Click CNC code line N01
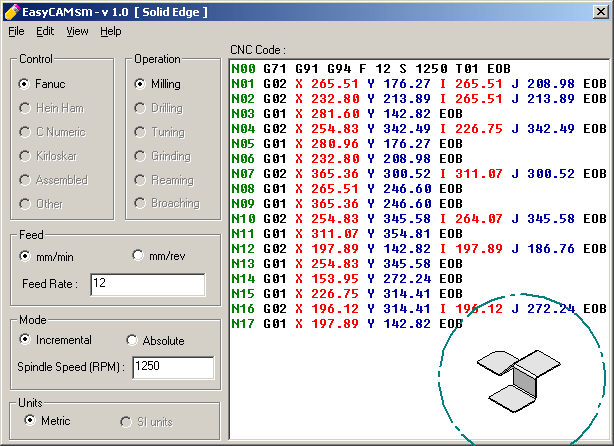614x446 pixels. pyautogui.click(x=419, y=84)
